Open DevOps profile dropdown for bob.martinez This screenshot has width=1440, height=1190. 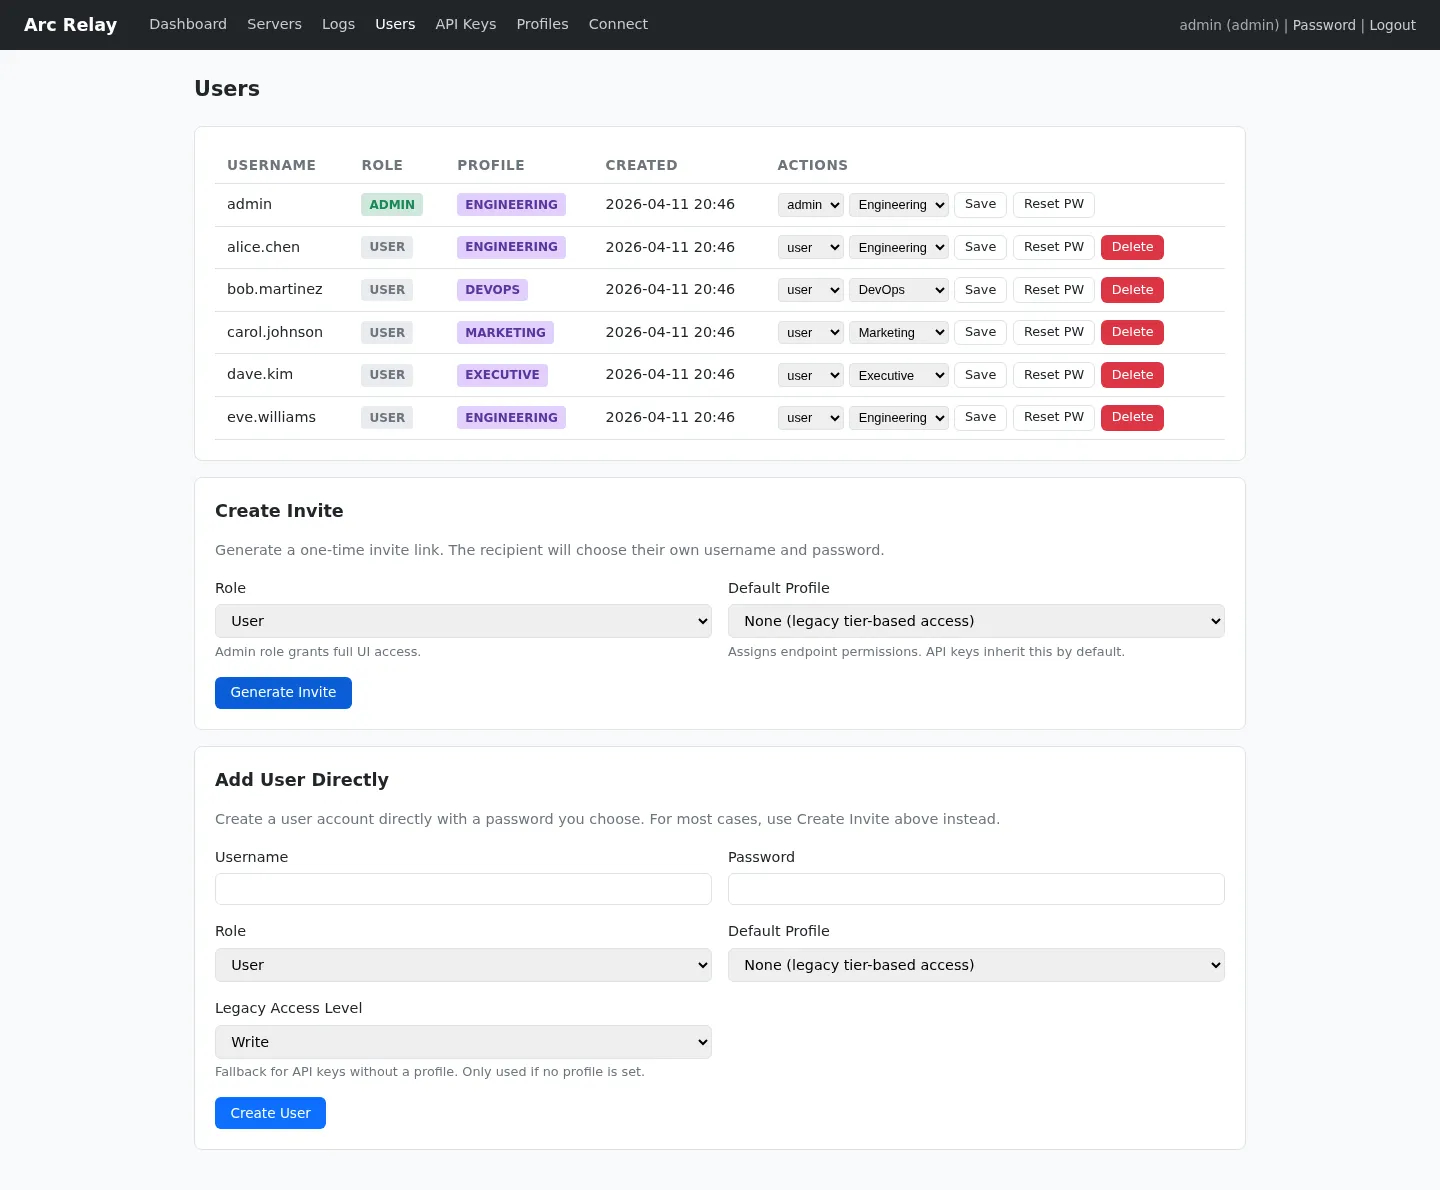899,290
